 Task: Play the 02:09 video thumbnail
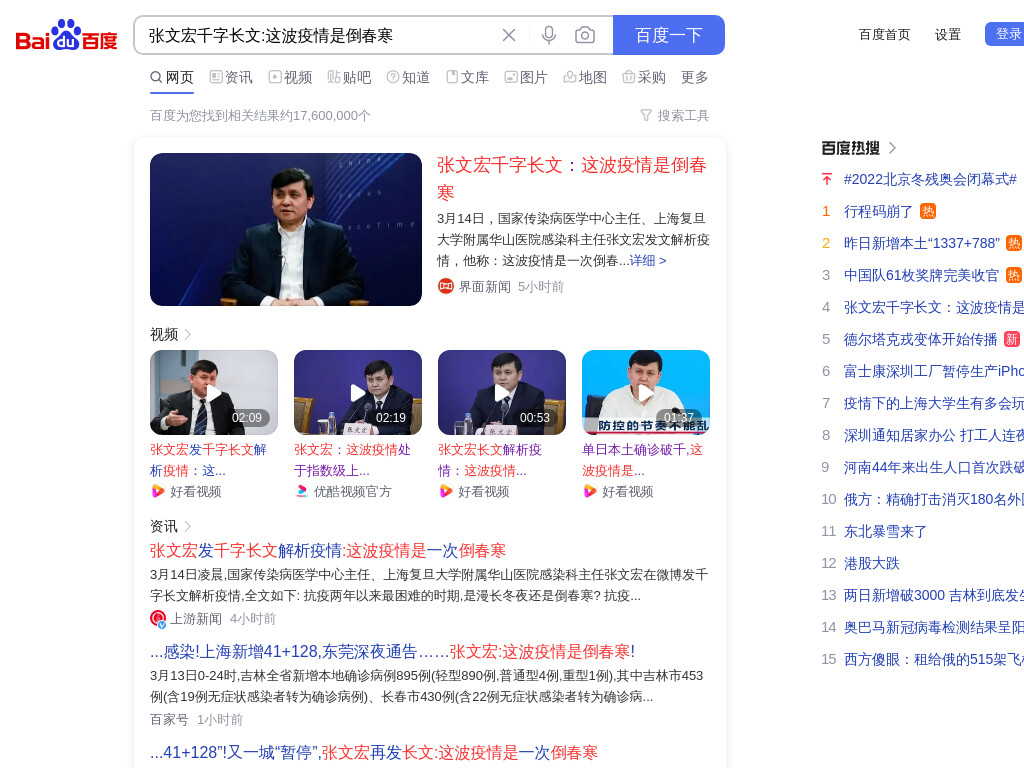(x=214, y=392)
